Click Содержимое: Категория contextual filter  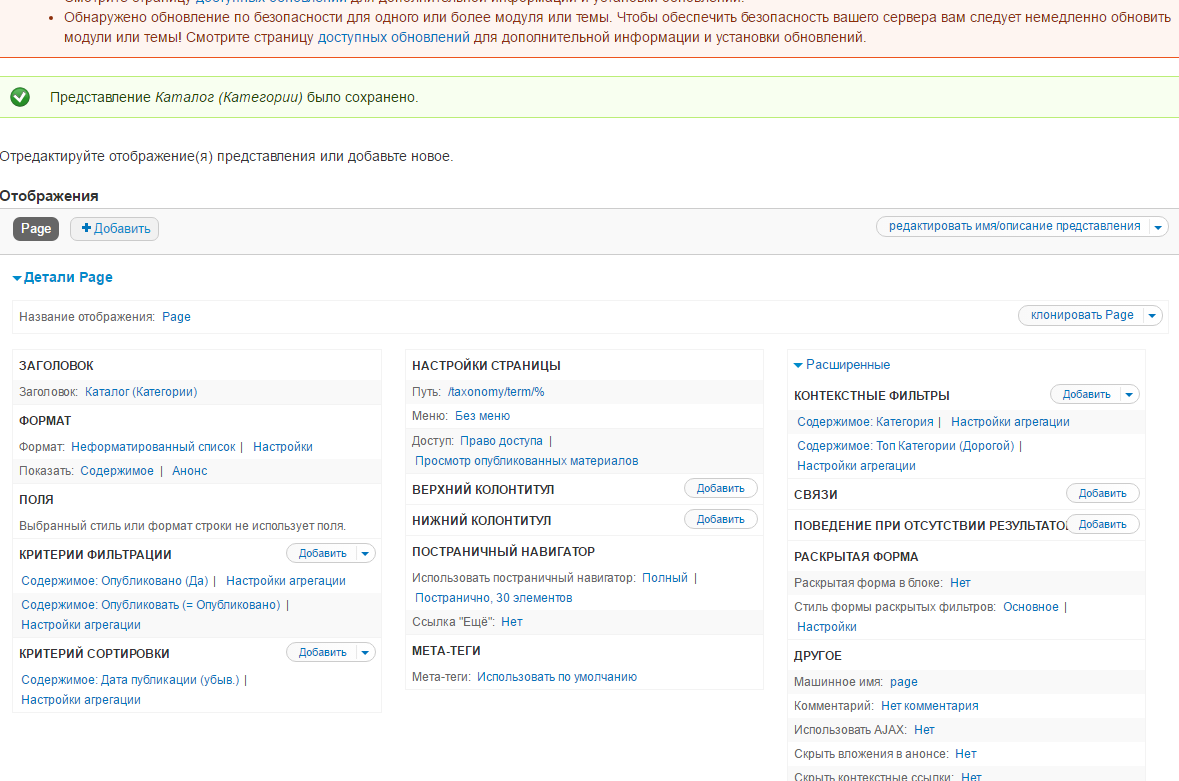coord(865,422)
